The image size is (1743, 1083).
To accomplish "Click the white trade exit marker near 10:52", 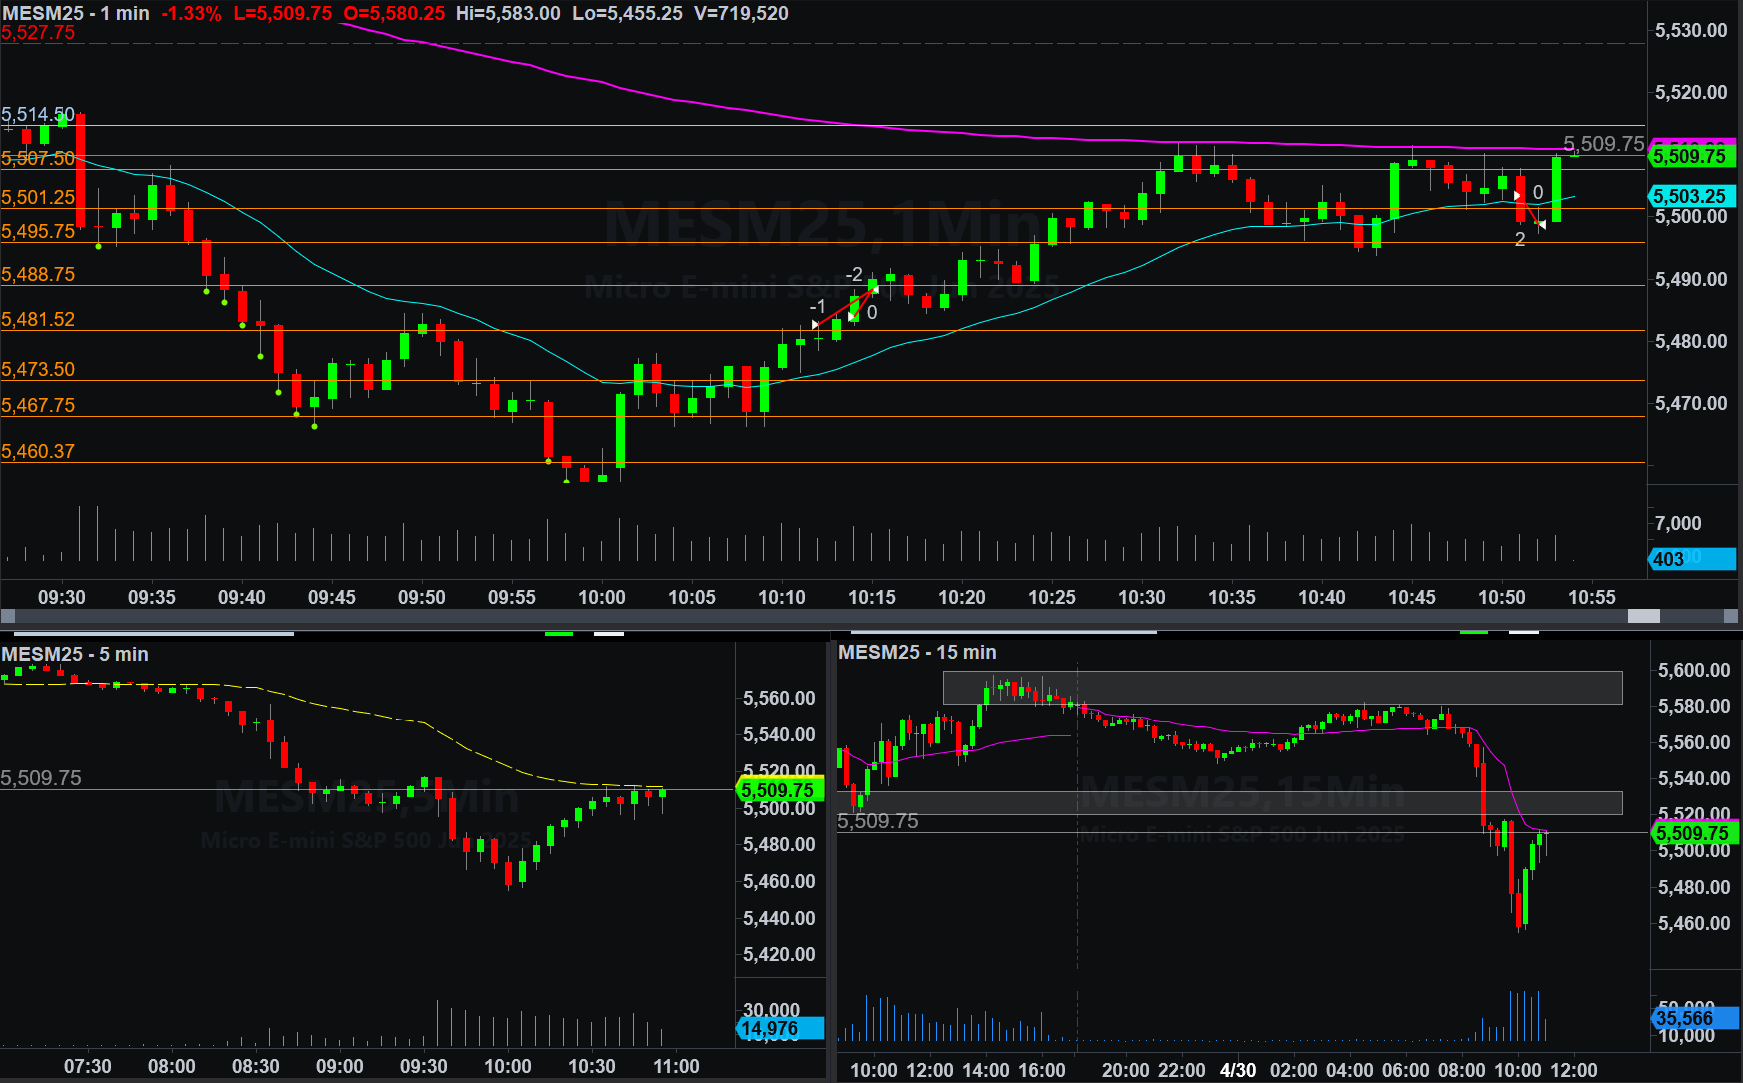I will [x=1541, y=225].
